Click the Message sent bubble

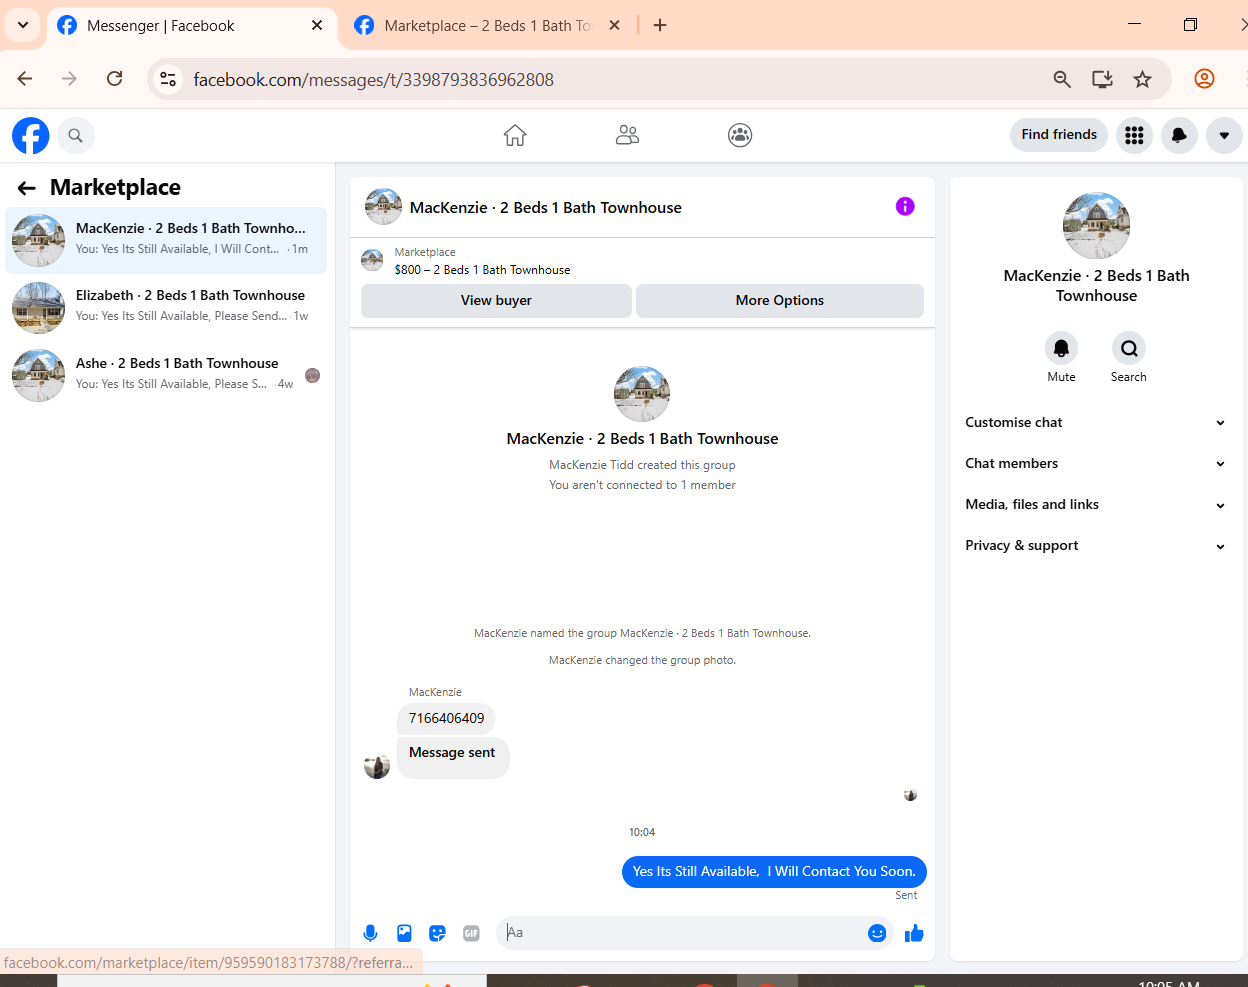[x=453, y=757]
